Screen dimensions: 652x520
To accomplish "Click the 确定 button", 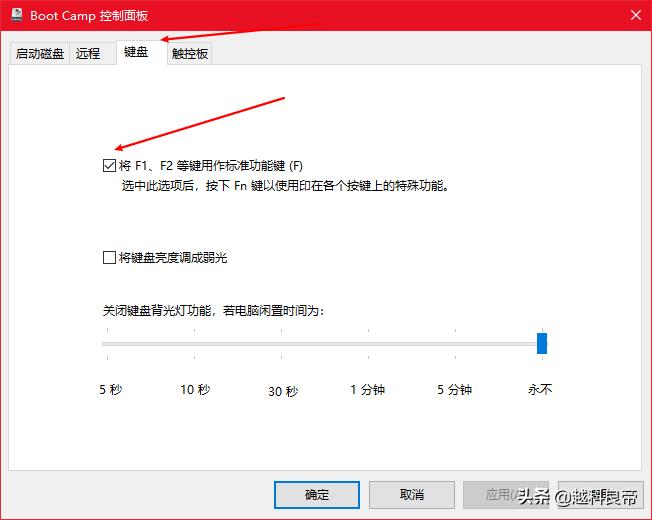I will (317, 495).
